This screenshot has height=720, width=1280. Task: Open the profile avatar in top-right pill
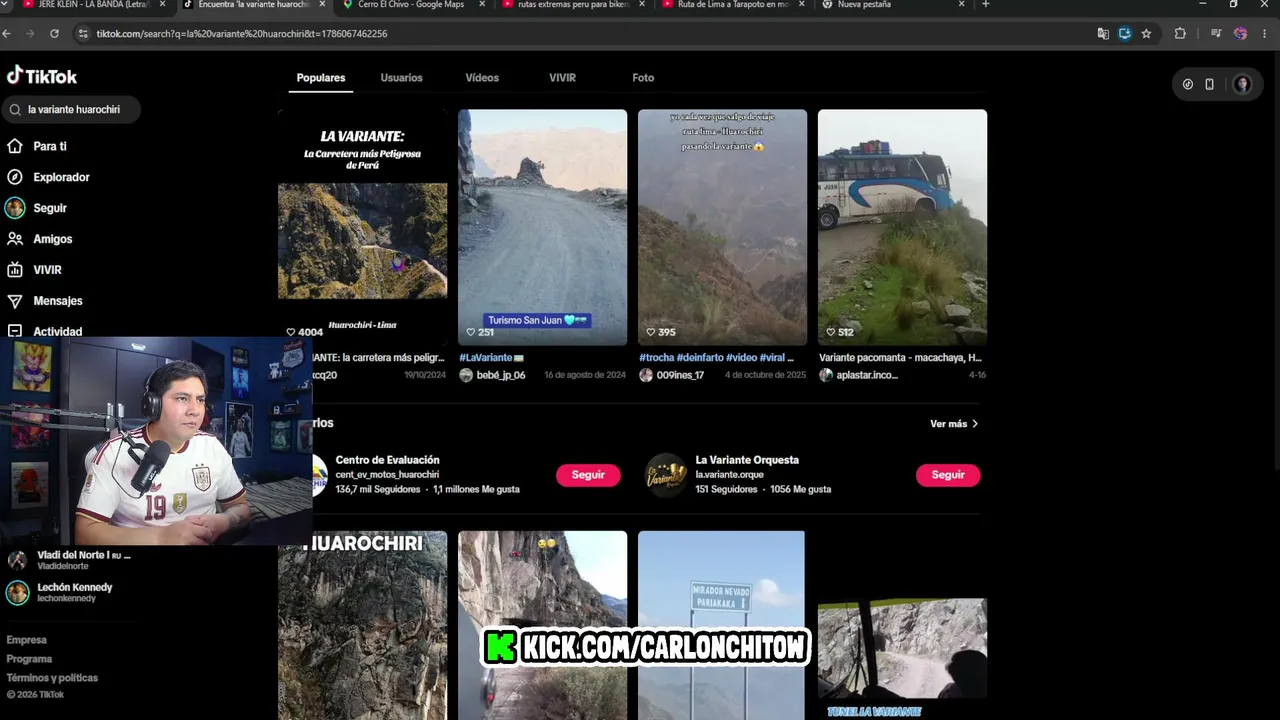pyautogui.click(x=1242, y=85)
